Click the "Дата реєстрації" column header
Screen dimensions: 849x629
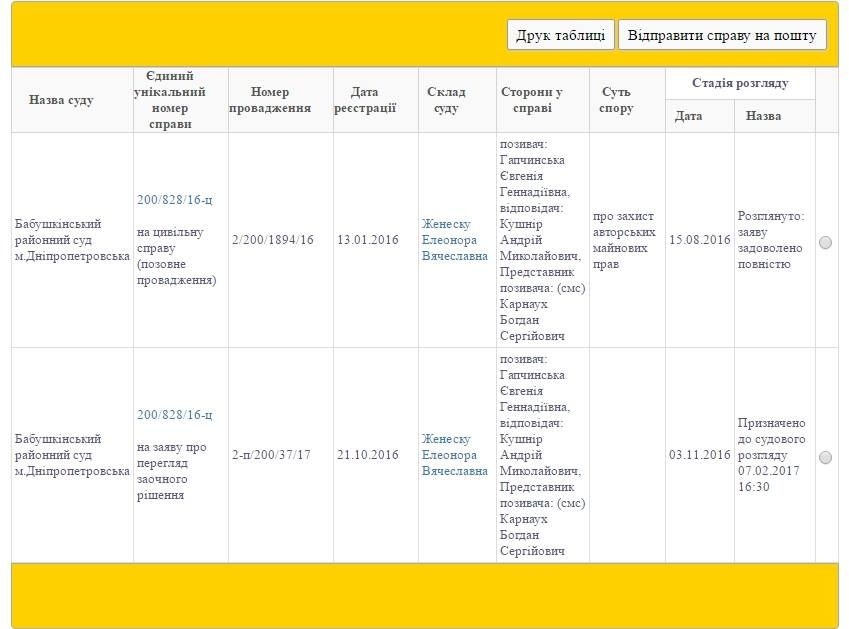(x=365, y=100)
